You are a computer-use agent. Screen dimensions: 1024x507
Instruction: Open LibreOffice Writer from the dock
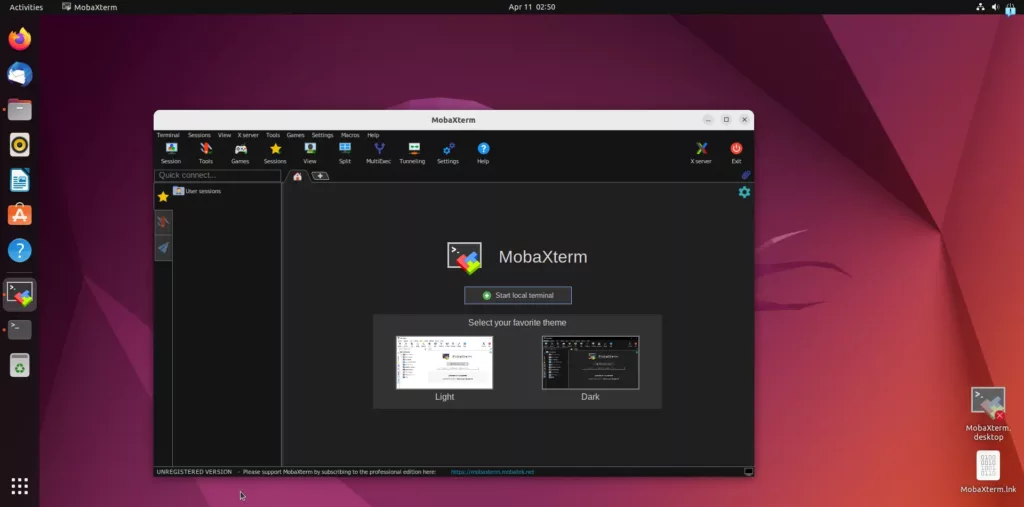coord(20,180)
